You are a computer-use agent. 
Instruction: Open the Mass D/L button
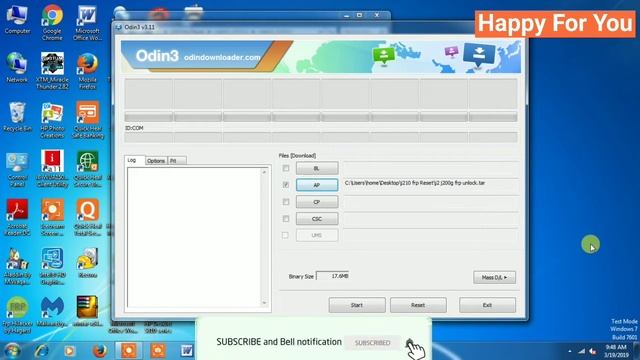(x=494, y=277)
